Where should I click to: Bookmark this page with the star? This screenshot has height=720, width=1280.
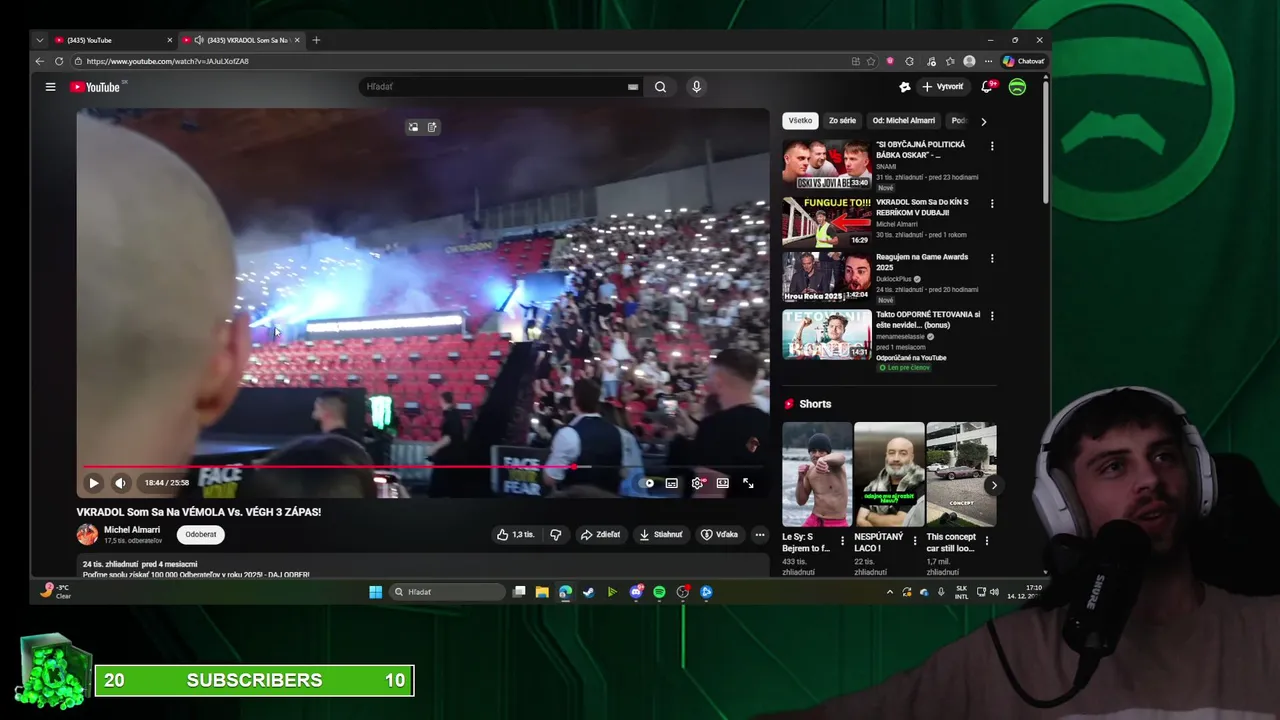click(x=872, y=61)
